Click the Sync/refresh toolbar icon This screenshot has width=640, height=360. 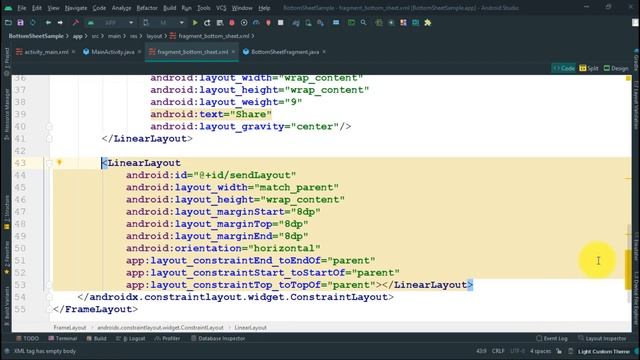[x=33, y=23]
